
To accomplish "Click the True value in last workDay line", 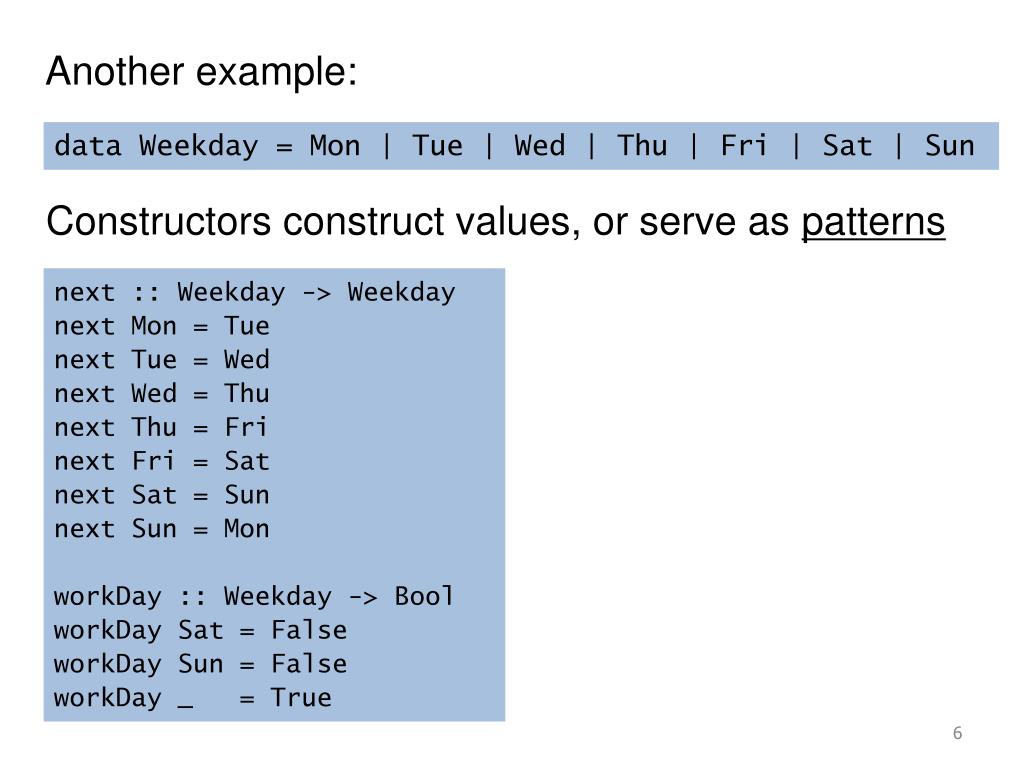I will coord(301,697).
